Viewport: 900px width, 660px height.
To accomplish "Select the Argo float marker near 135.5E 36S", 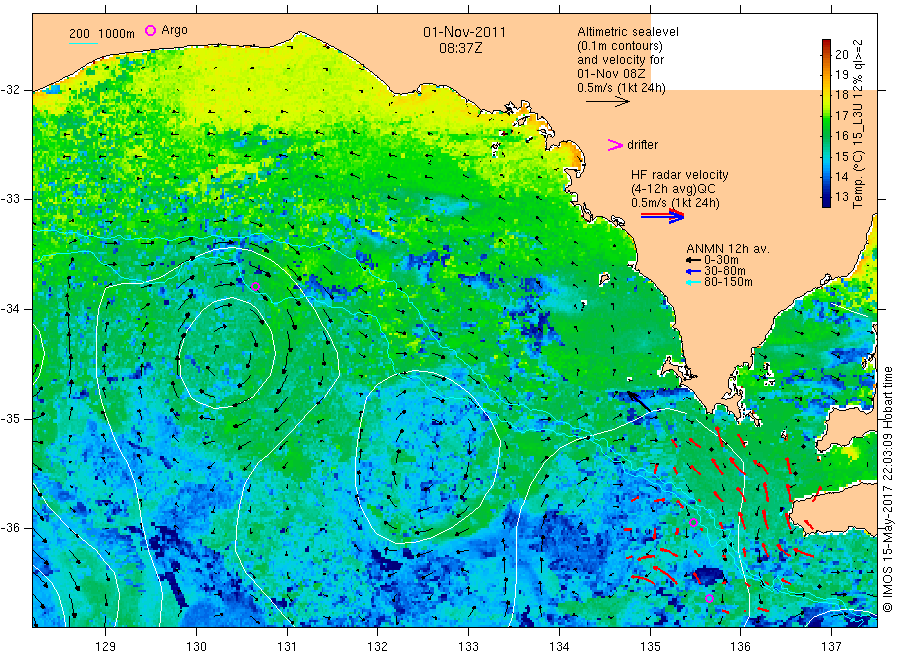I will [x=693, y=522].
